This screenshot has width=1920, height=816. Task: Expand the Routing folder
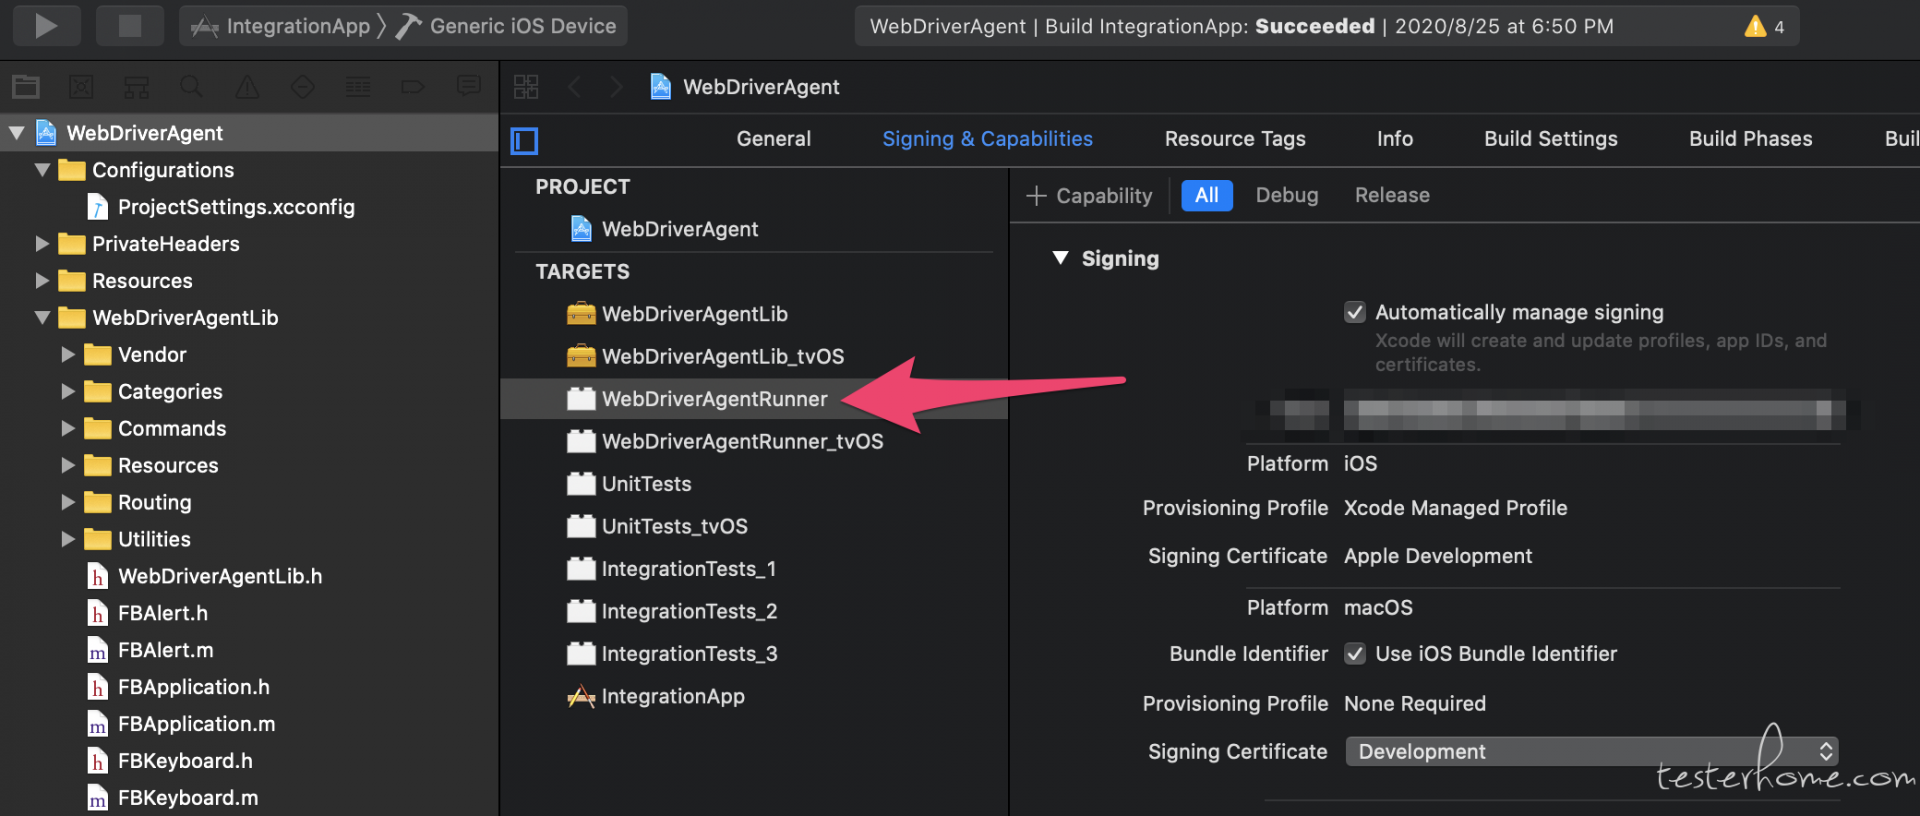(68, 502)
